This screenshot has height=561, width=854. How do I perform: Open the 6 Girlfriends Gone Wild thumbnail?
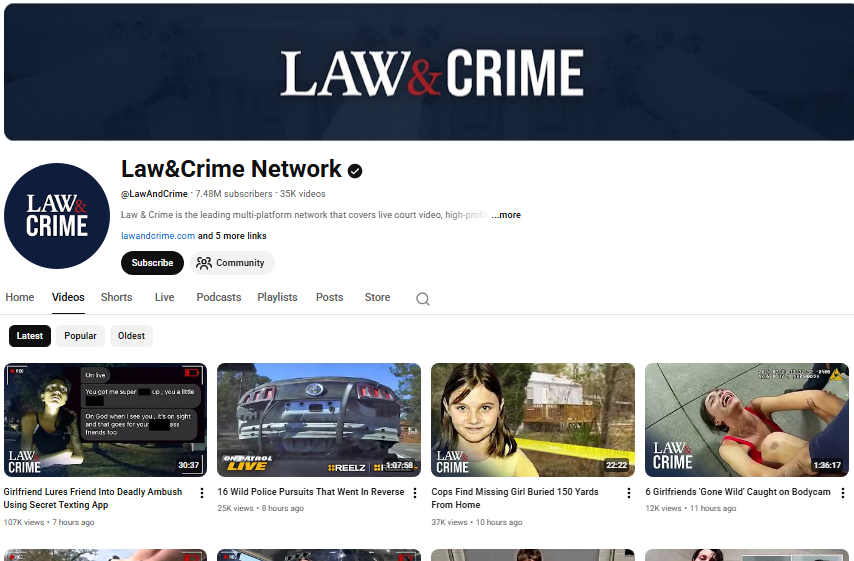tap(747, 420)
